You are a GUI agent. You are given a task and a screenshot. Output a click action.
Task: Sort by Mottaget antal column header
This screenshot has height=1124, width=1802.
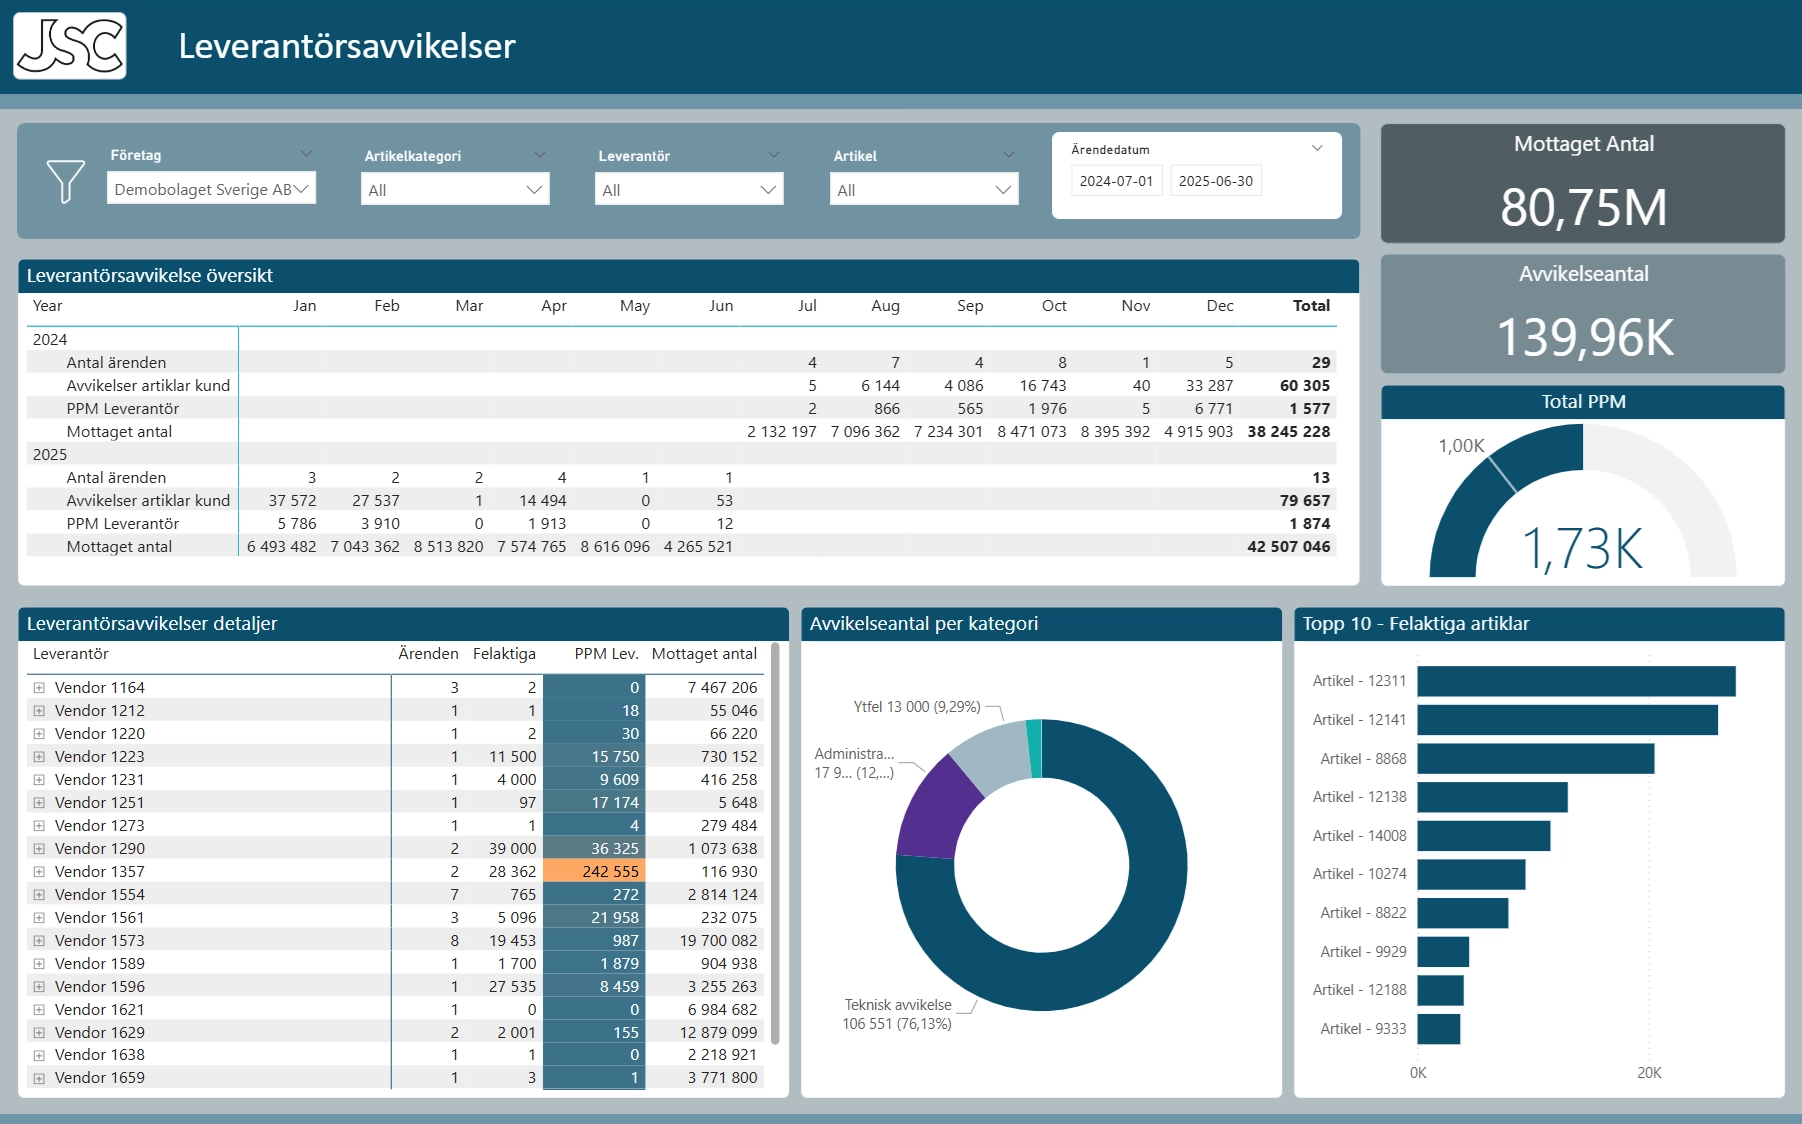coord(704,654)
